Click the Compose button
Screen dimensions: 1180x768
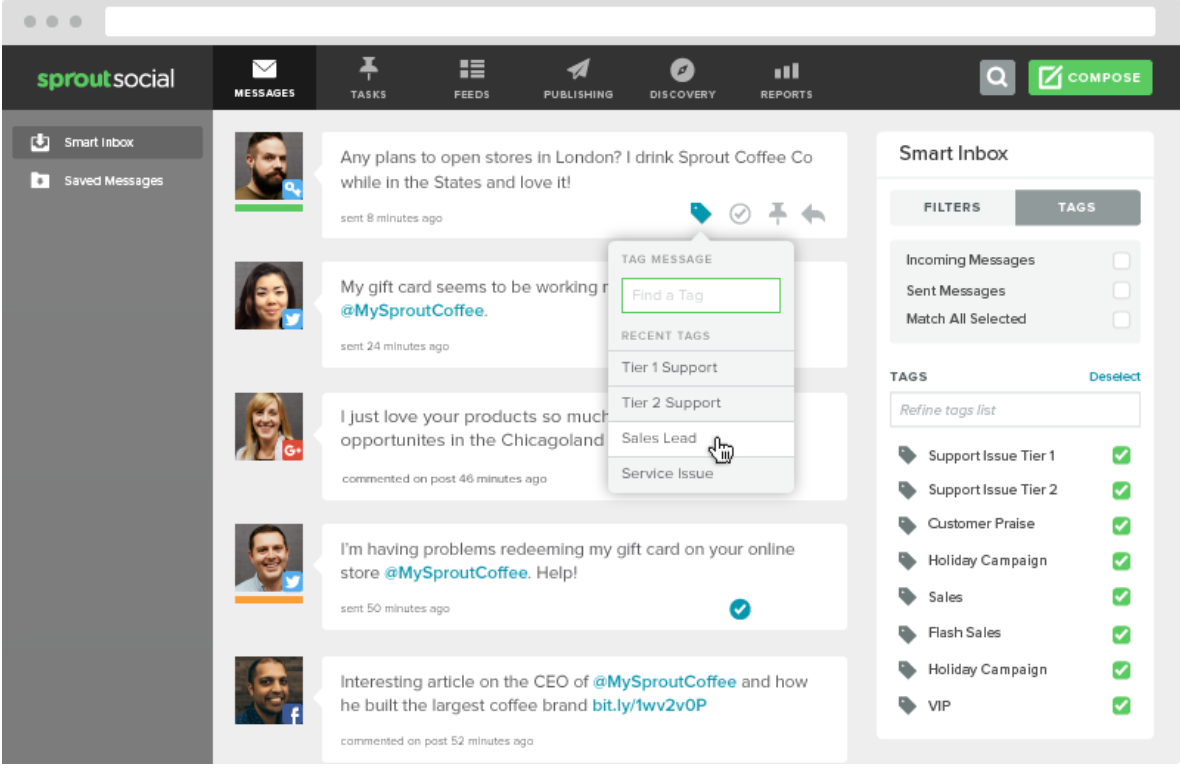(1090, 77)
